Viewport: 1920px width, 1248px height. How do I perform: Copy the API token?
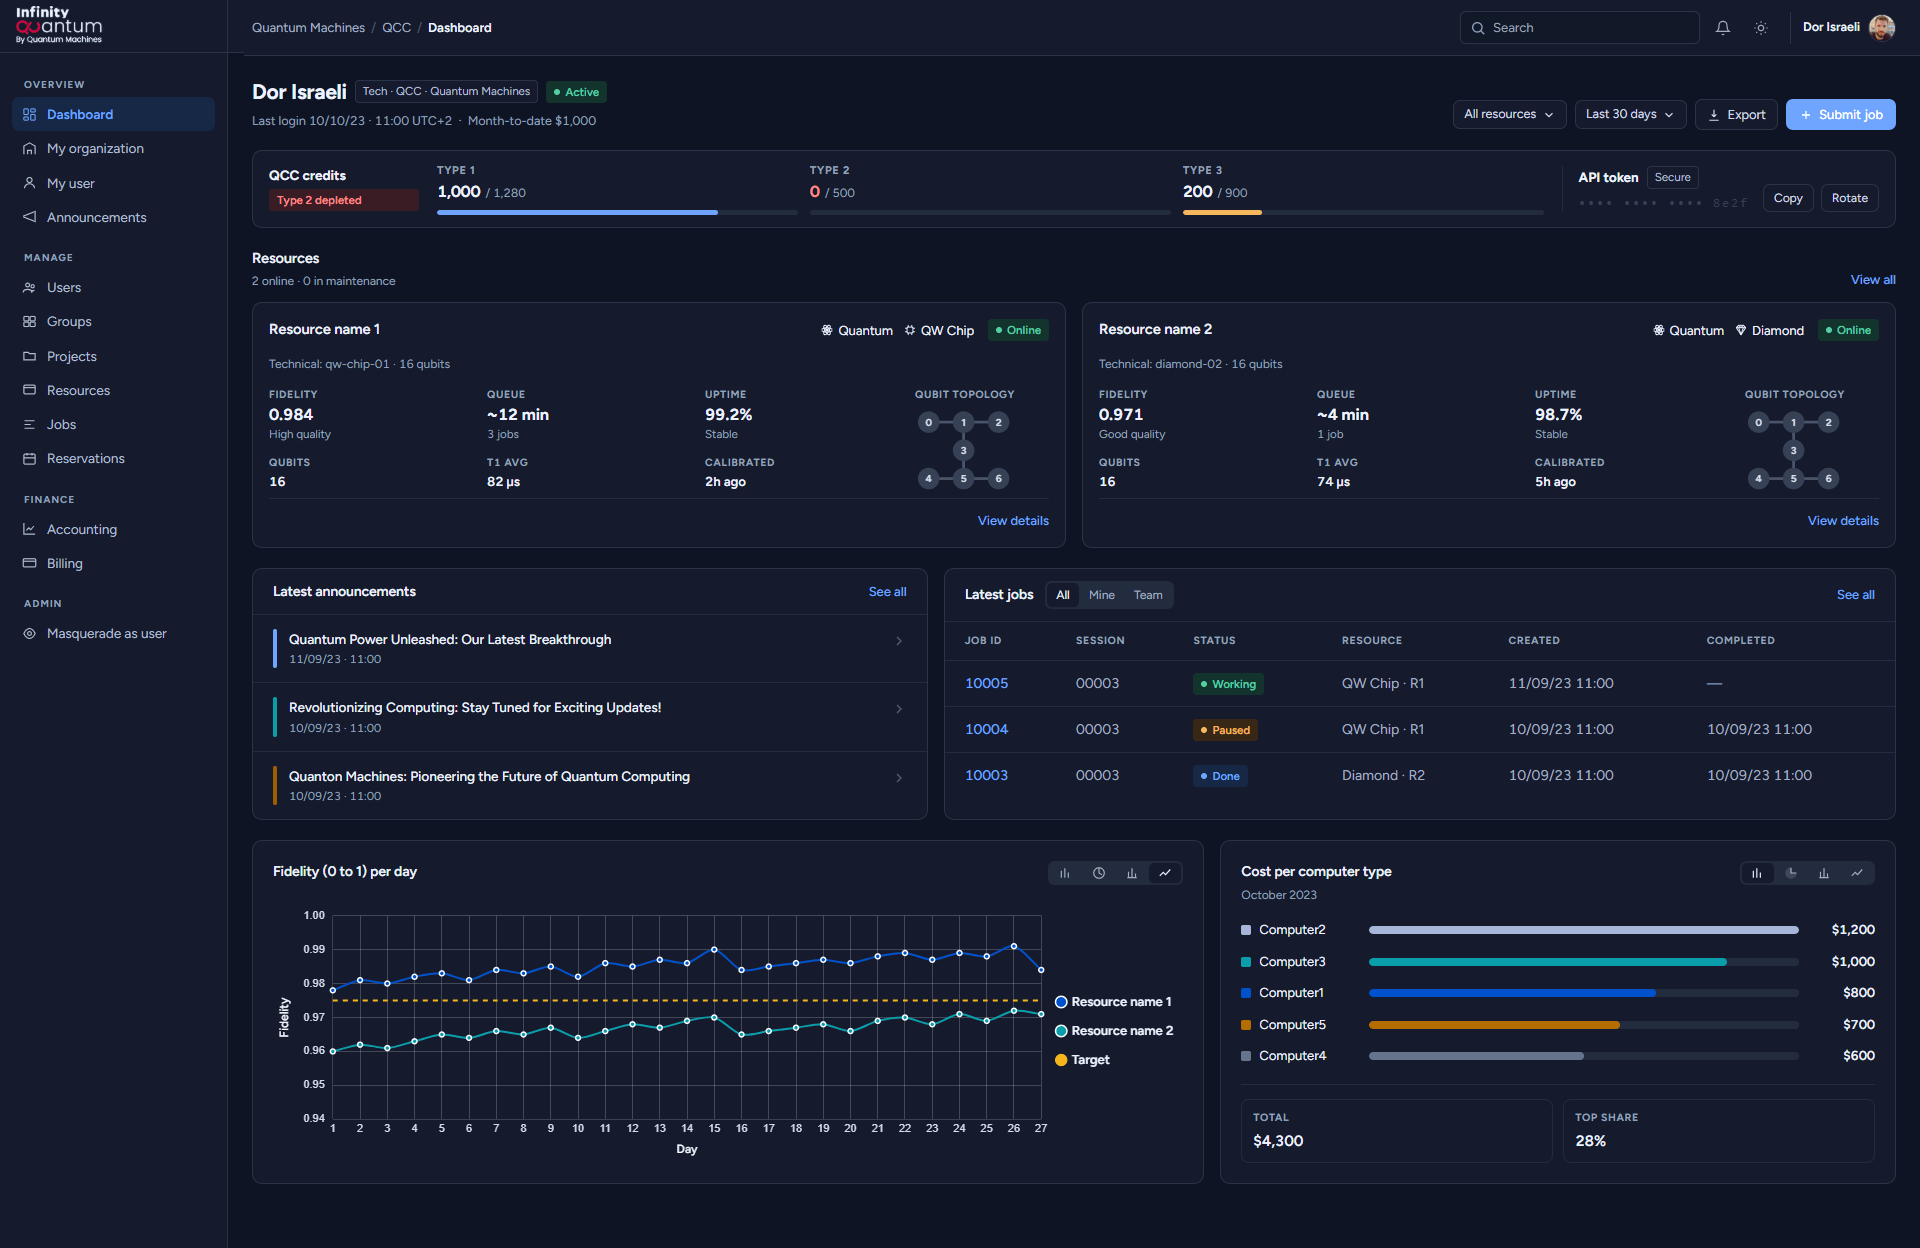(x=1787, y=198)
